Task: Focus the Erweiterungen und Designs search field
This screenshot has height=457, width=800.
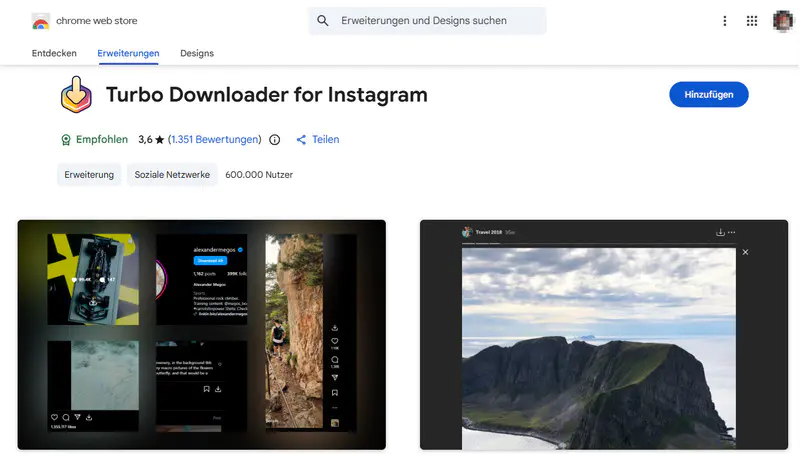Action: [x=427, y=21]
